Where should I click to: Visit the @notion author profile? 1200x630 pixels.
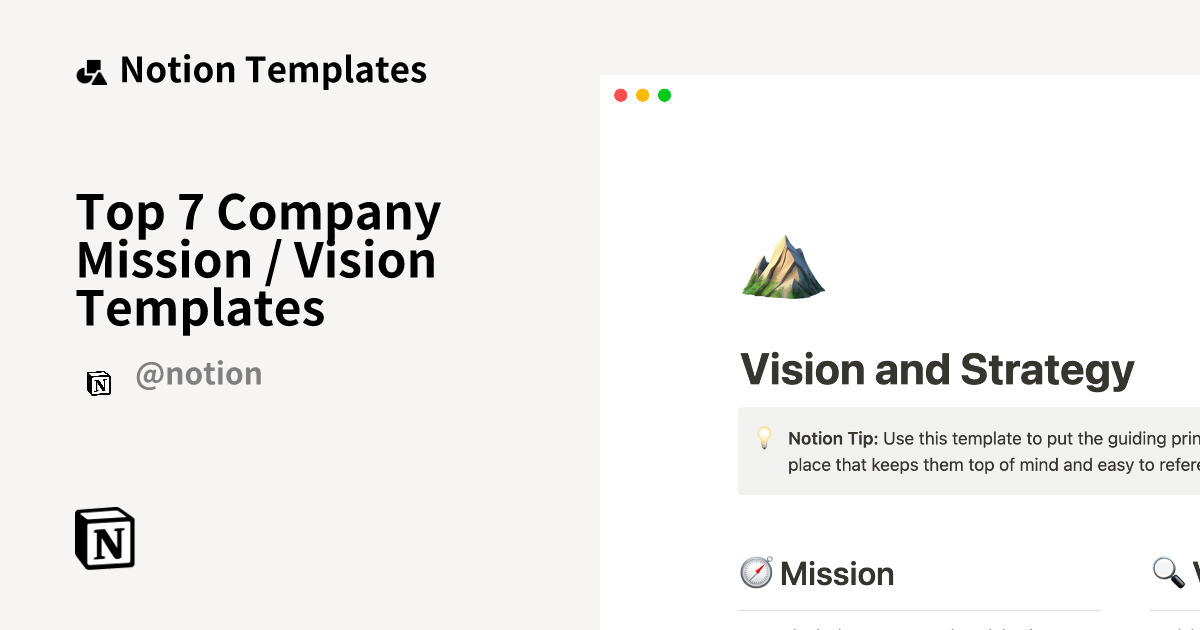click(198, 373)
